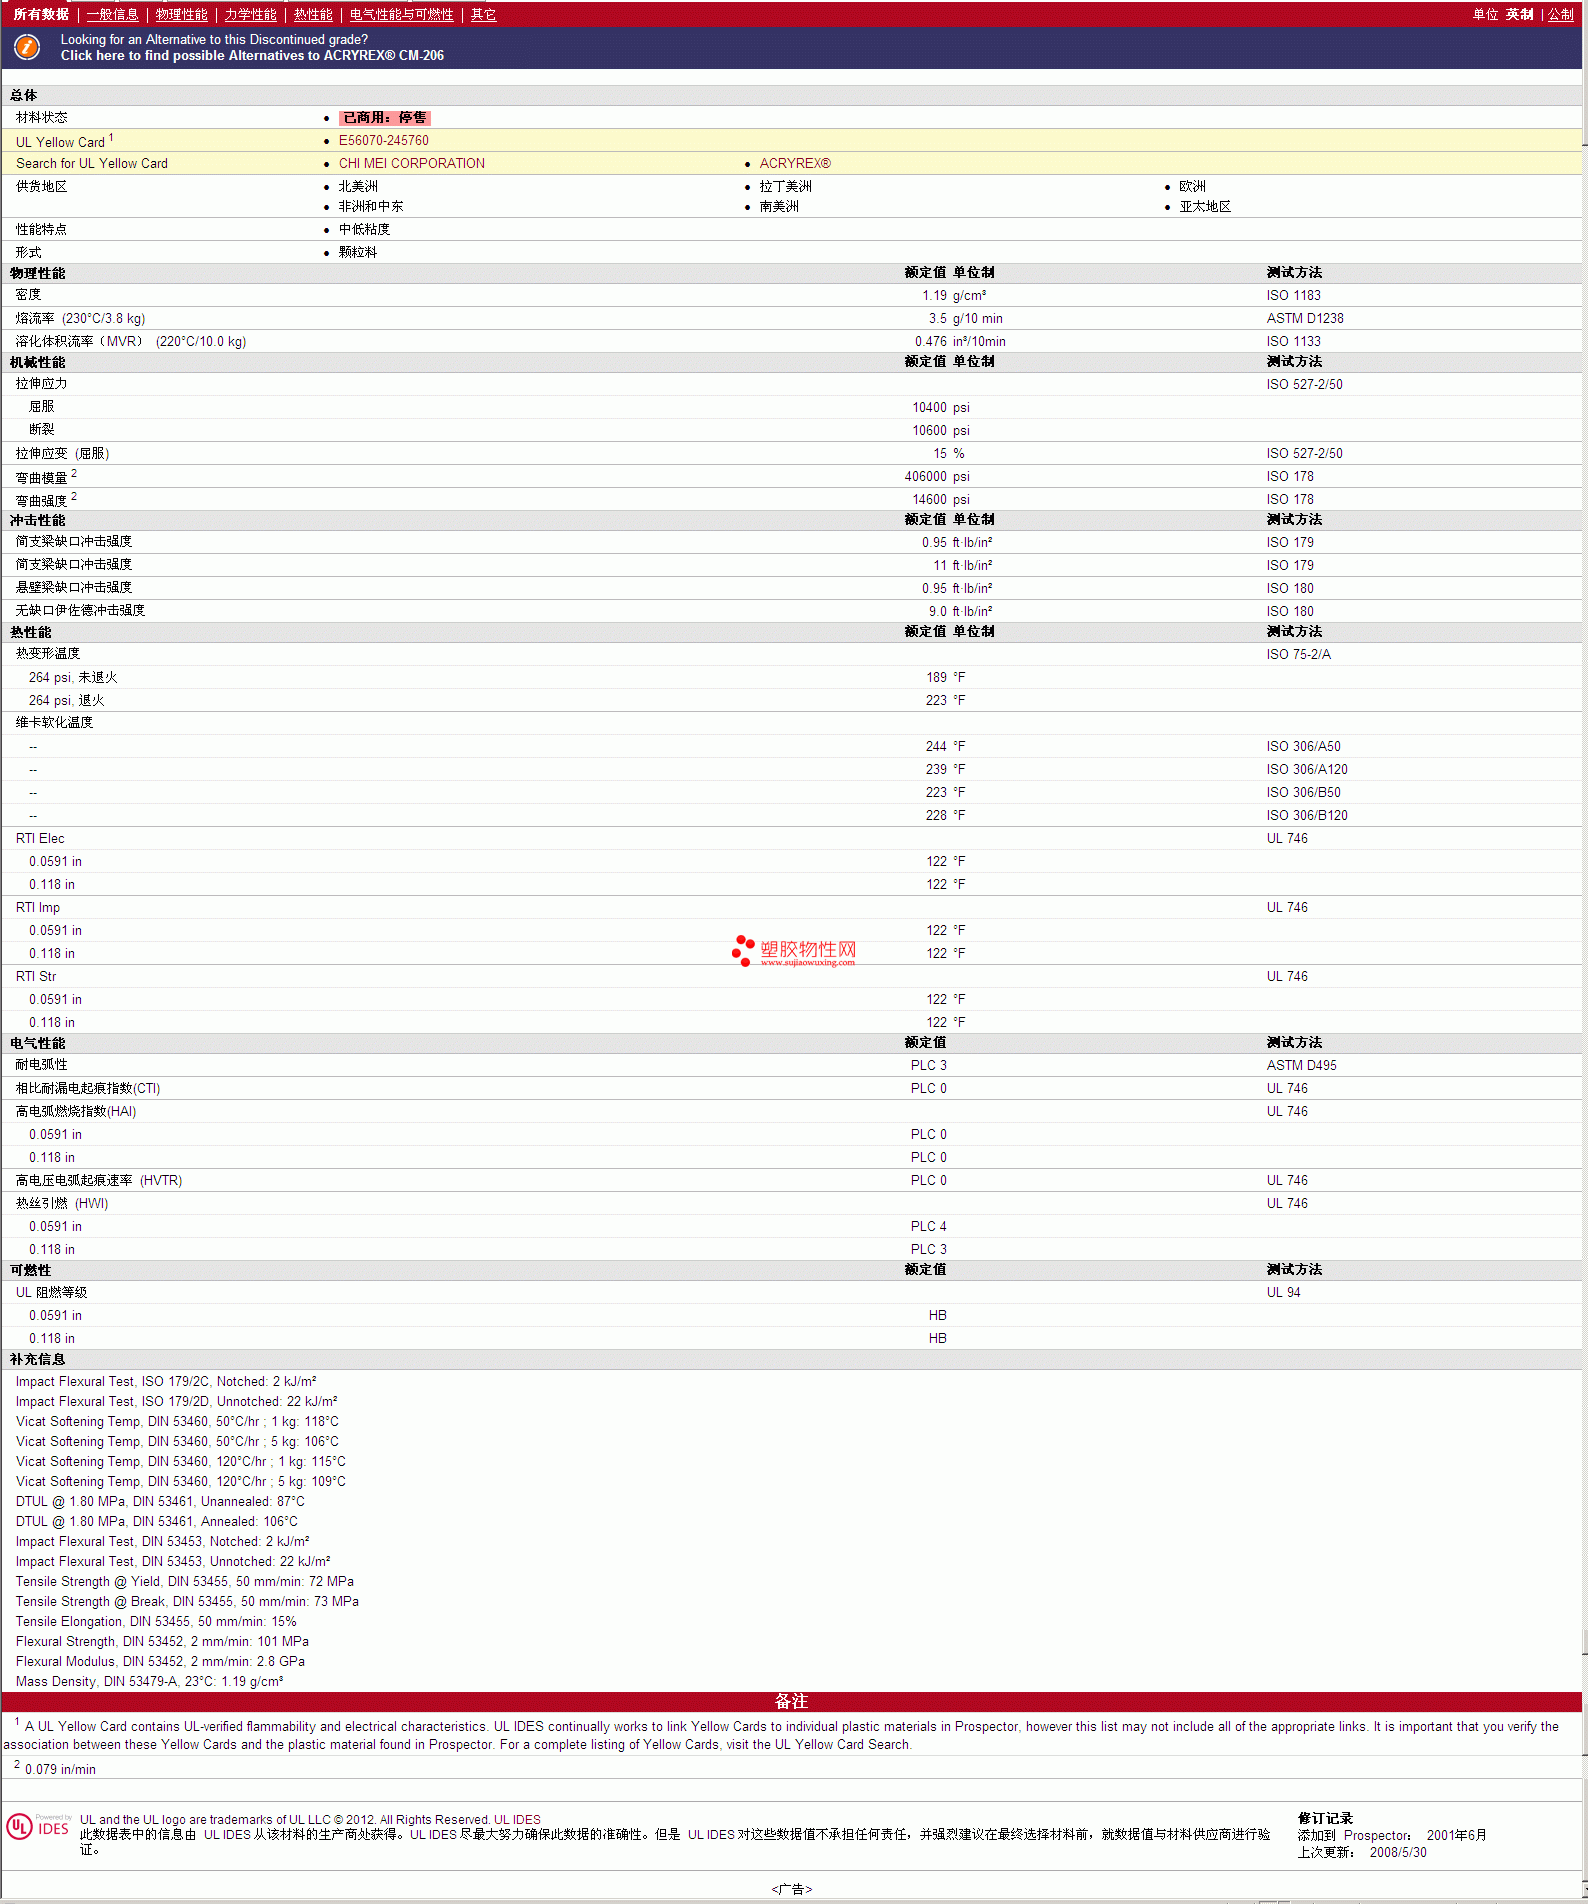The width and height of the screenshot is (1588, 1904).
Task: Click ASTM D495 test method
Action: coord(1301,1065)
